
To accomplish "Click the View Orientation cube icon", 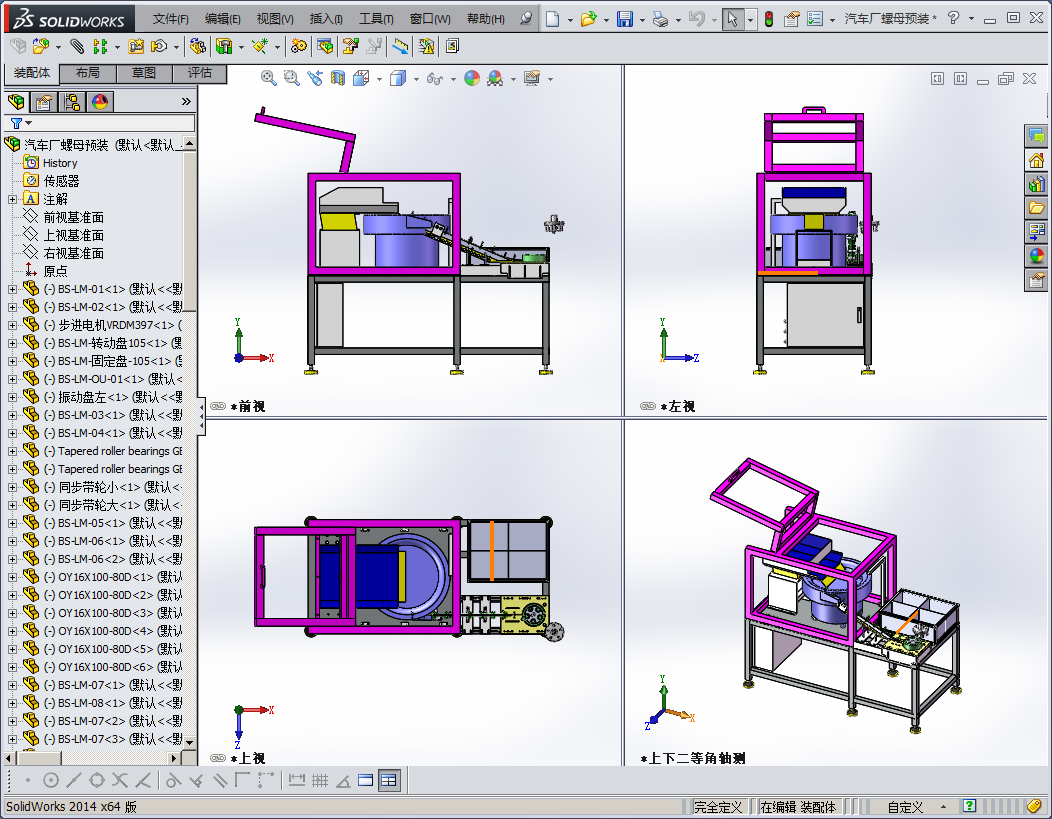I will click(362, 78).
